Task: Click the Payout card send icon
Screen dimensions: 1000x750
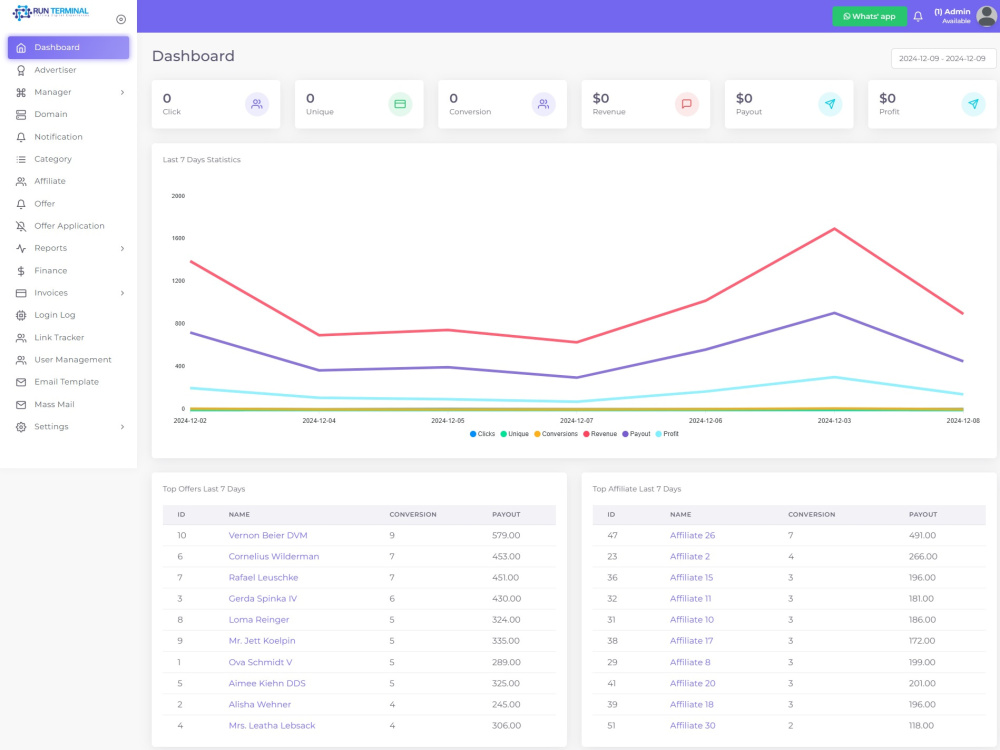Action: click(830, 104)
